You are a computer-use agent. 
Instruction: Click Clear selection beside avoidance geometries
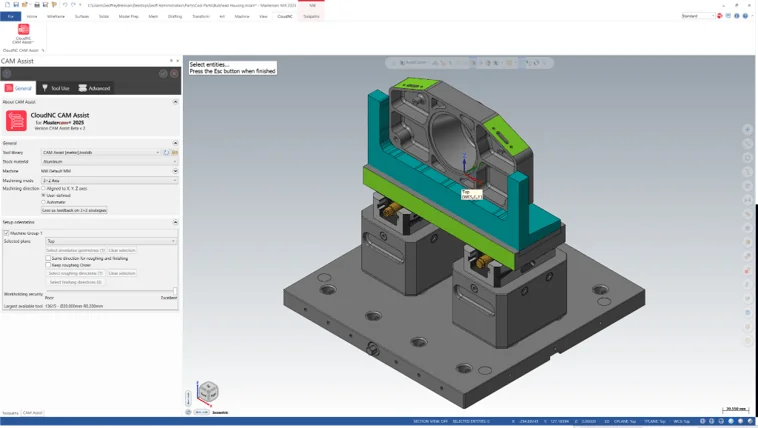point(122,250)
